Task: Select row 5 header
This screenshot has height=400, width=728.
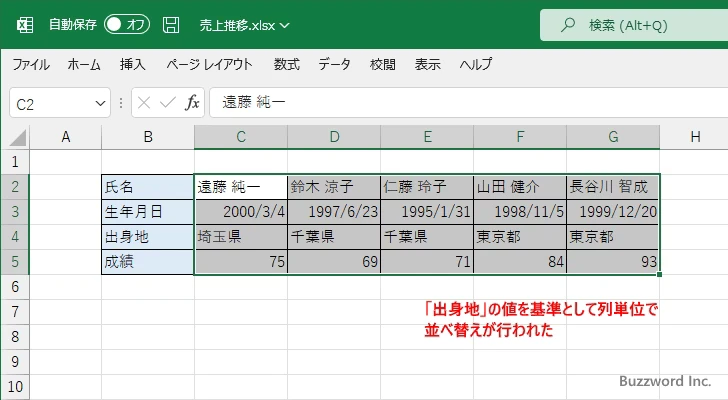Action: tap(15, 262)
